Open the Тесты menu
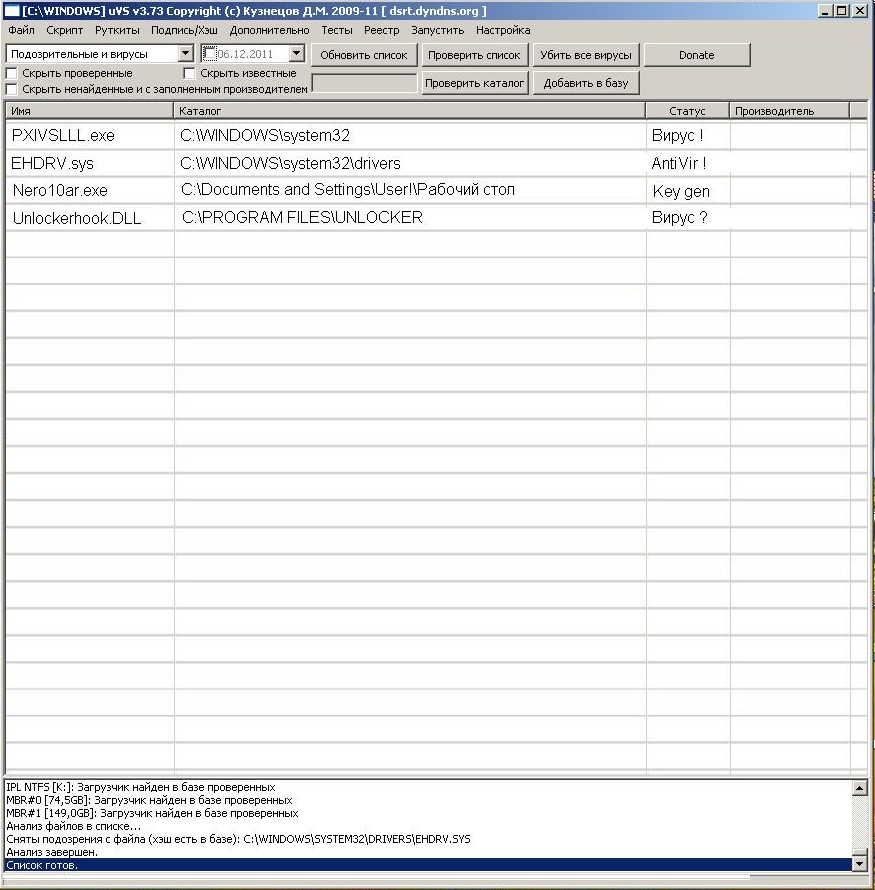Screen dimensions: 875x890 336,30
